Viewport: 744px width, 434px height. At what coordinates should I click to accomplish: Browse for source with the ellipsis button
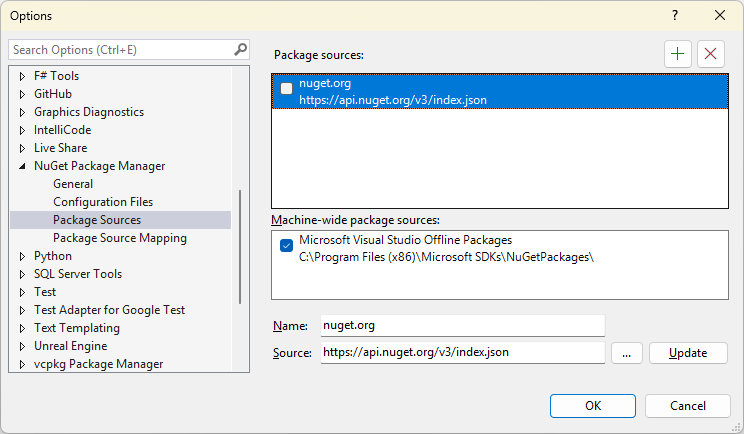626,353
